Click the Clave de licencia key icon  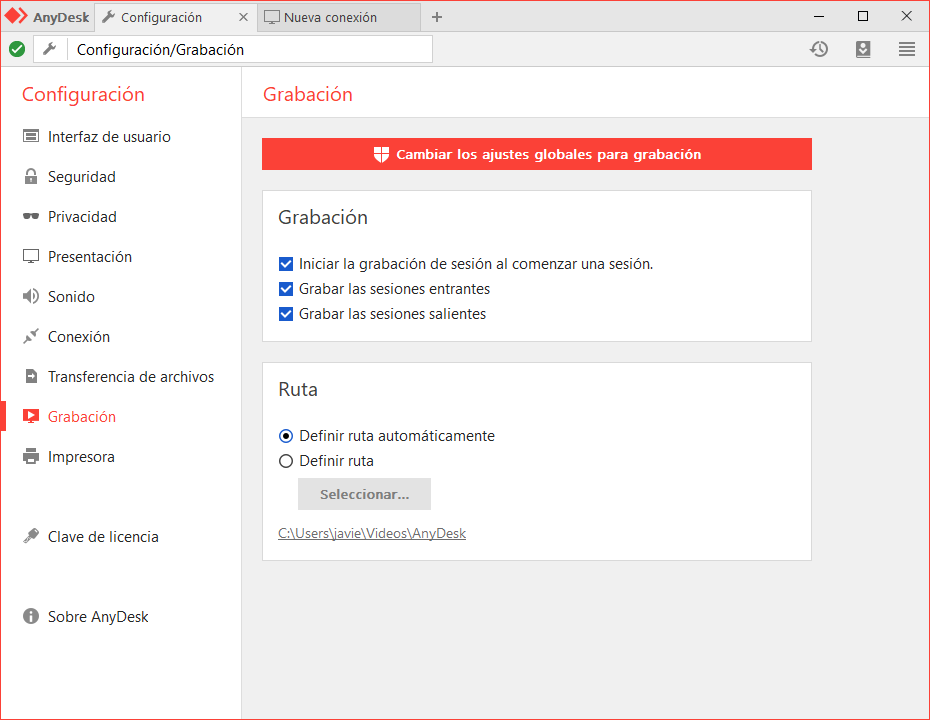click(31, 536)
